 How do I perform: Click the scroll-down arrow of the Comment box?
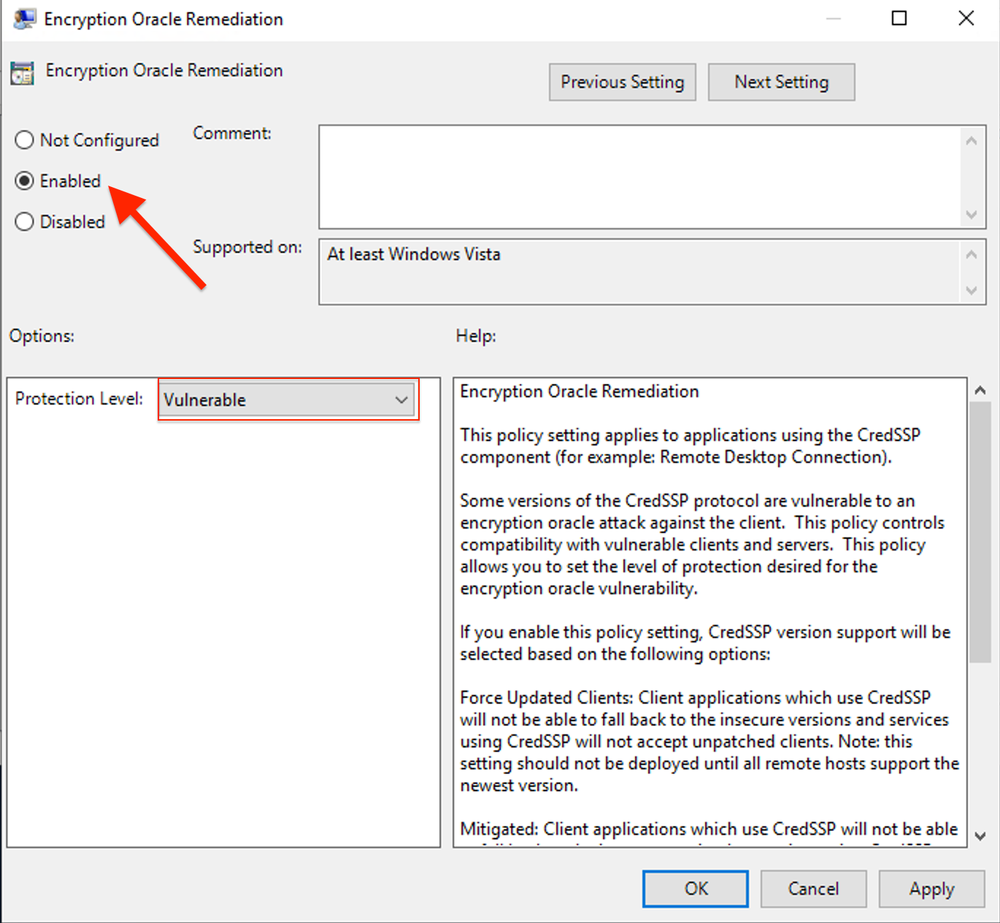[971, 215]
